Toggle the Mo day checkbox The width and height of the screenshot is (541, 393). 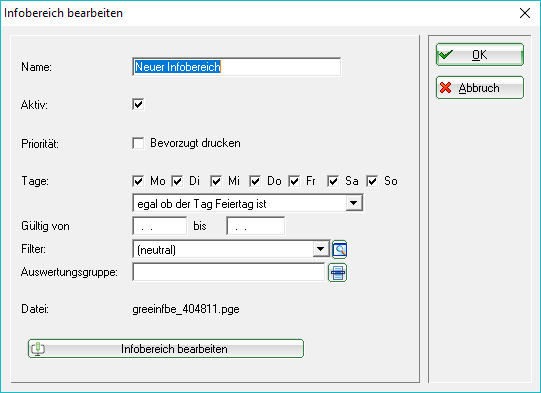138,181
